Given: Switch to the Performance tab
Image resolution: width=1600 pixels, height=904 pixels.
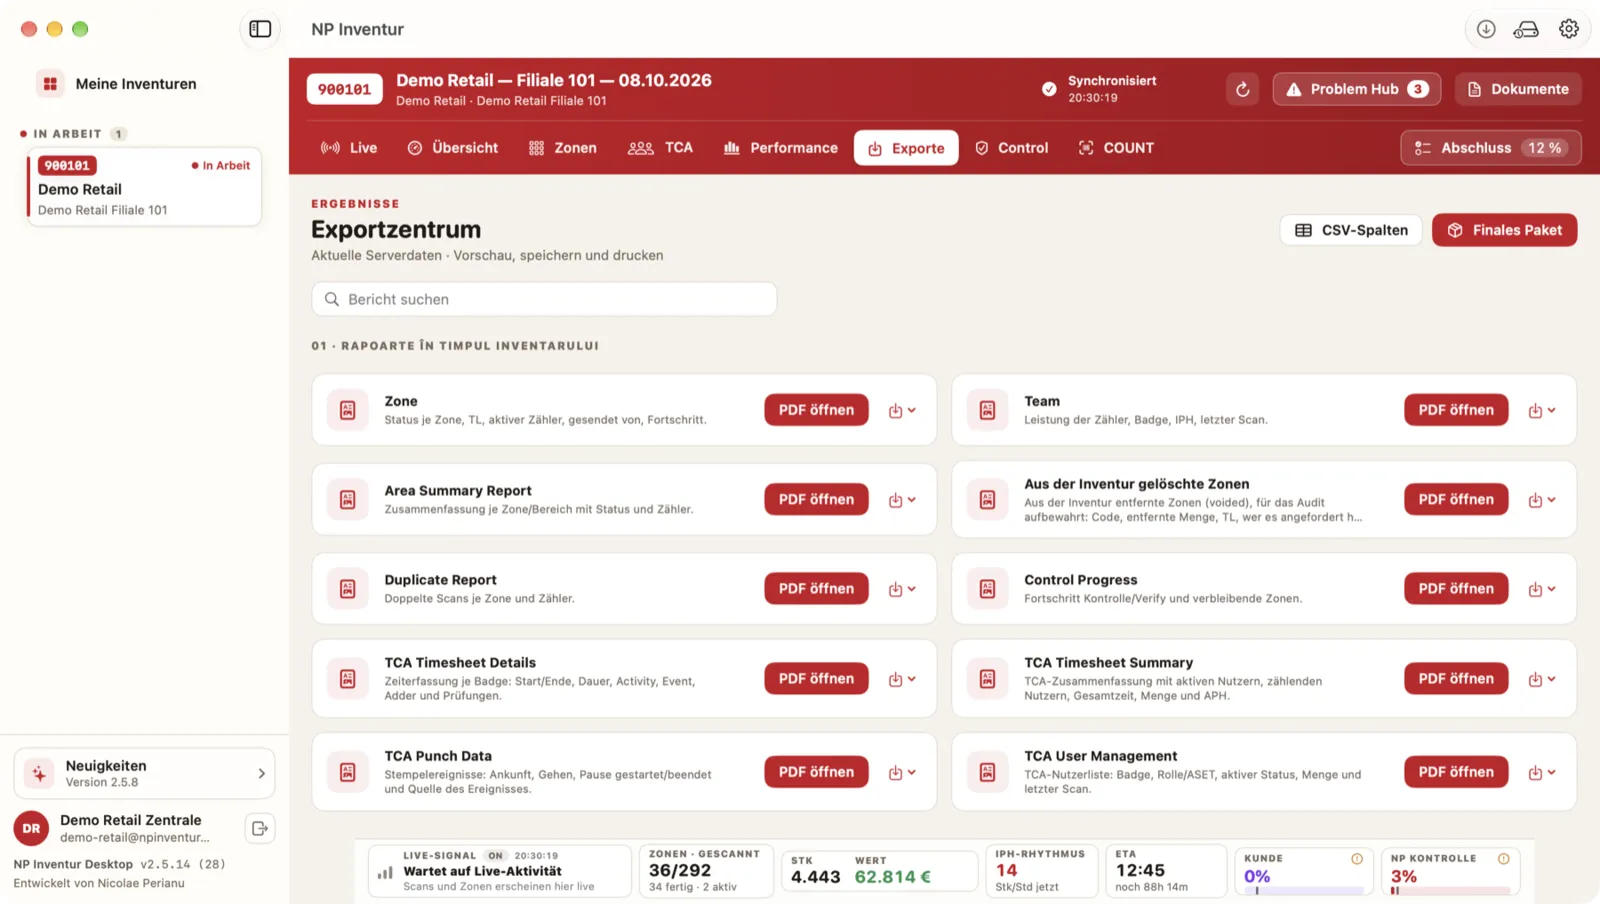Looking at the screenshot, I should [781, 148].
